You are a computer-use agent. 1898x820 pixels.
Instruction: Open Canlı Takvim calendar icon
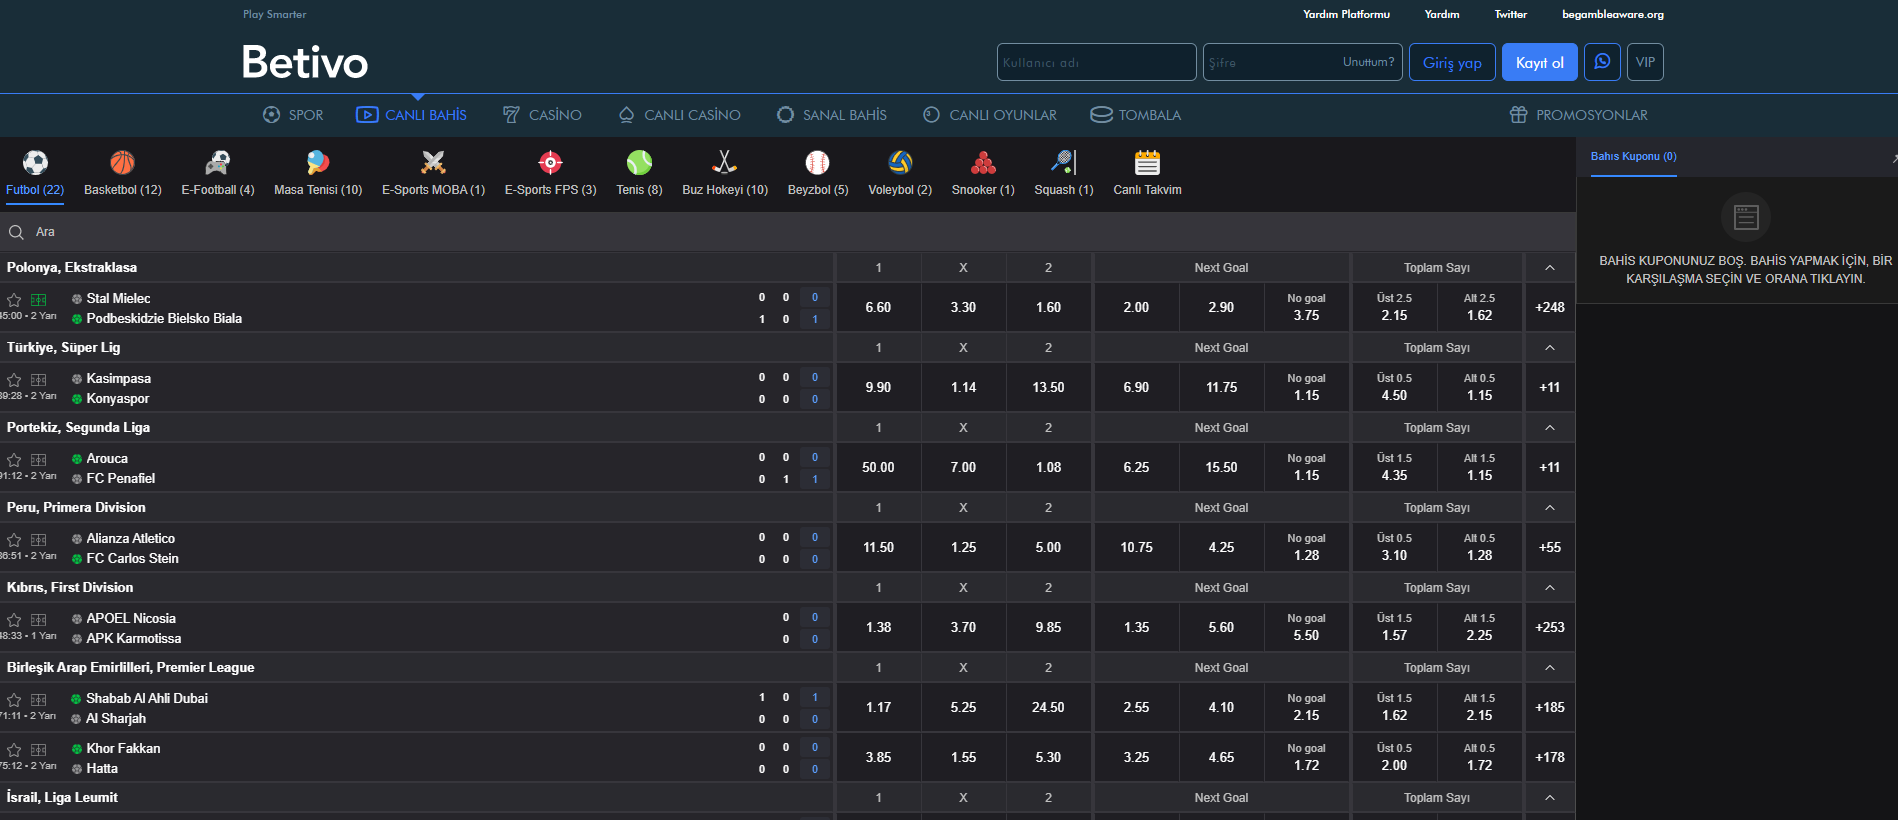click(1147, 163)
